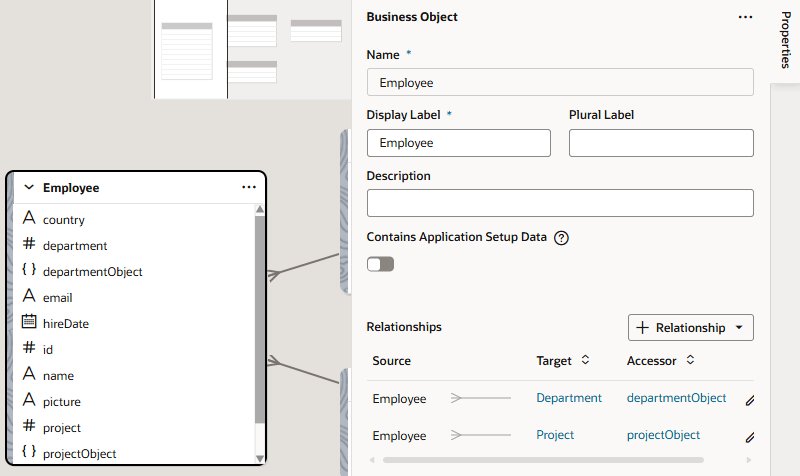Open the Department target link
This screenshot has width=800, height=476.
(x=569, y=398)
